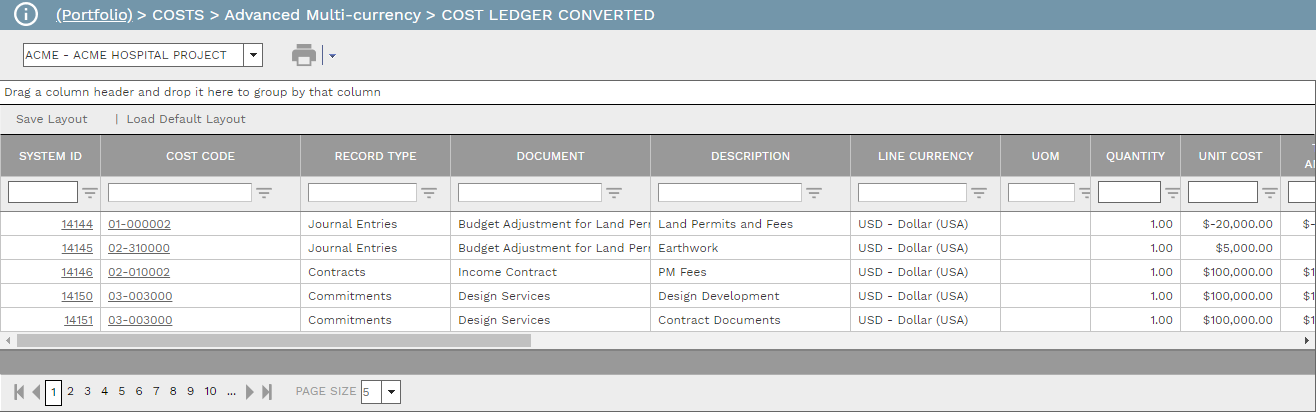1316x416 pixels.
Task: Open the page size dropdown
Action: coord(391,392)
